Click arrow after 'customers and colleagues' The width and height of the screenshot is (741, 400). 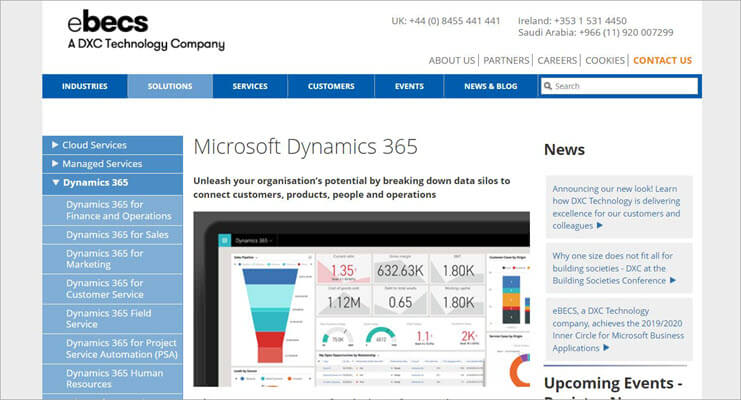[x=600, y=226]
